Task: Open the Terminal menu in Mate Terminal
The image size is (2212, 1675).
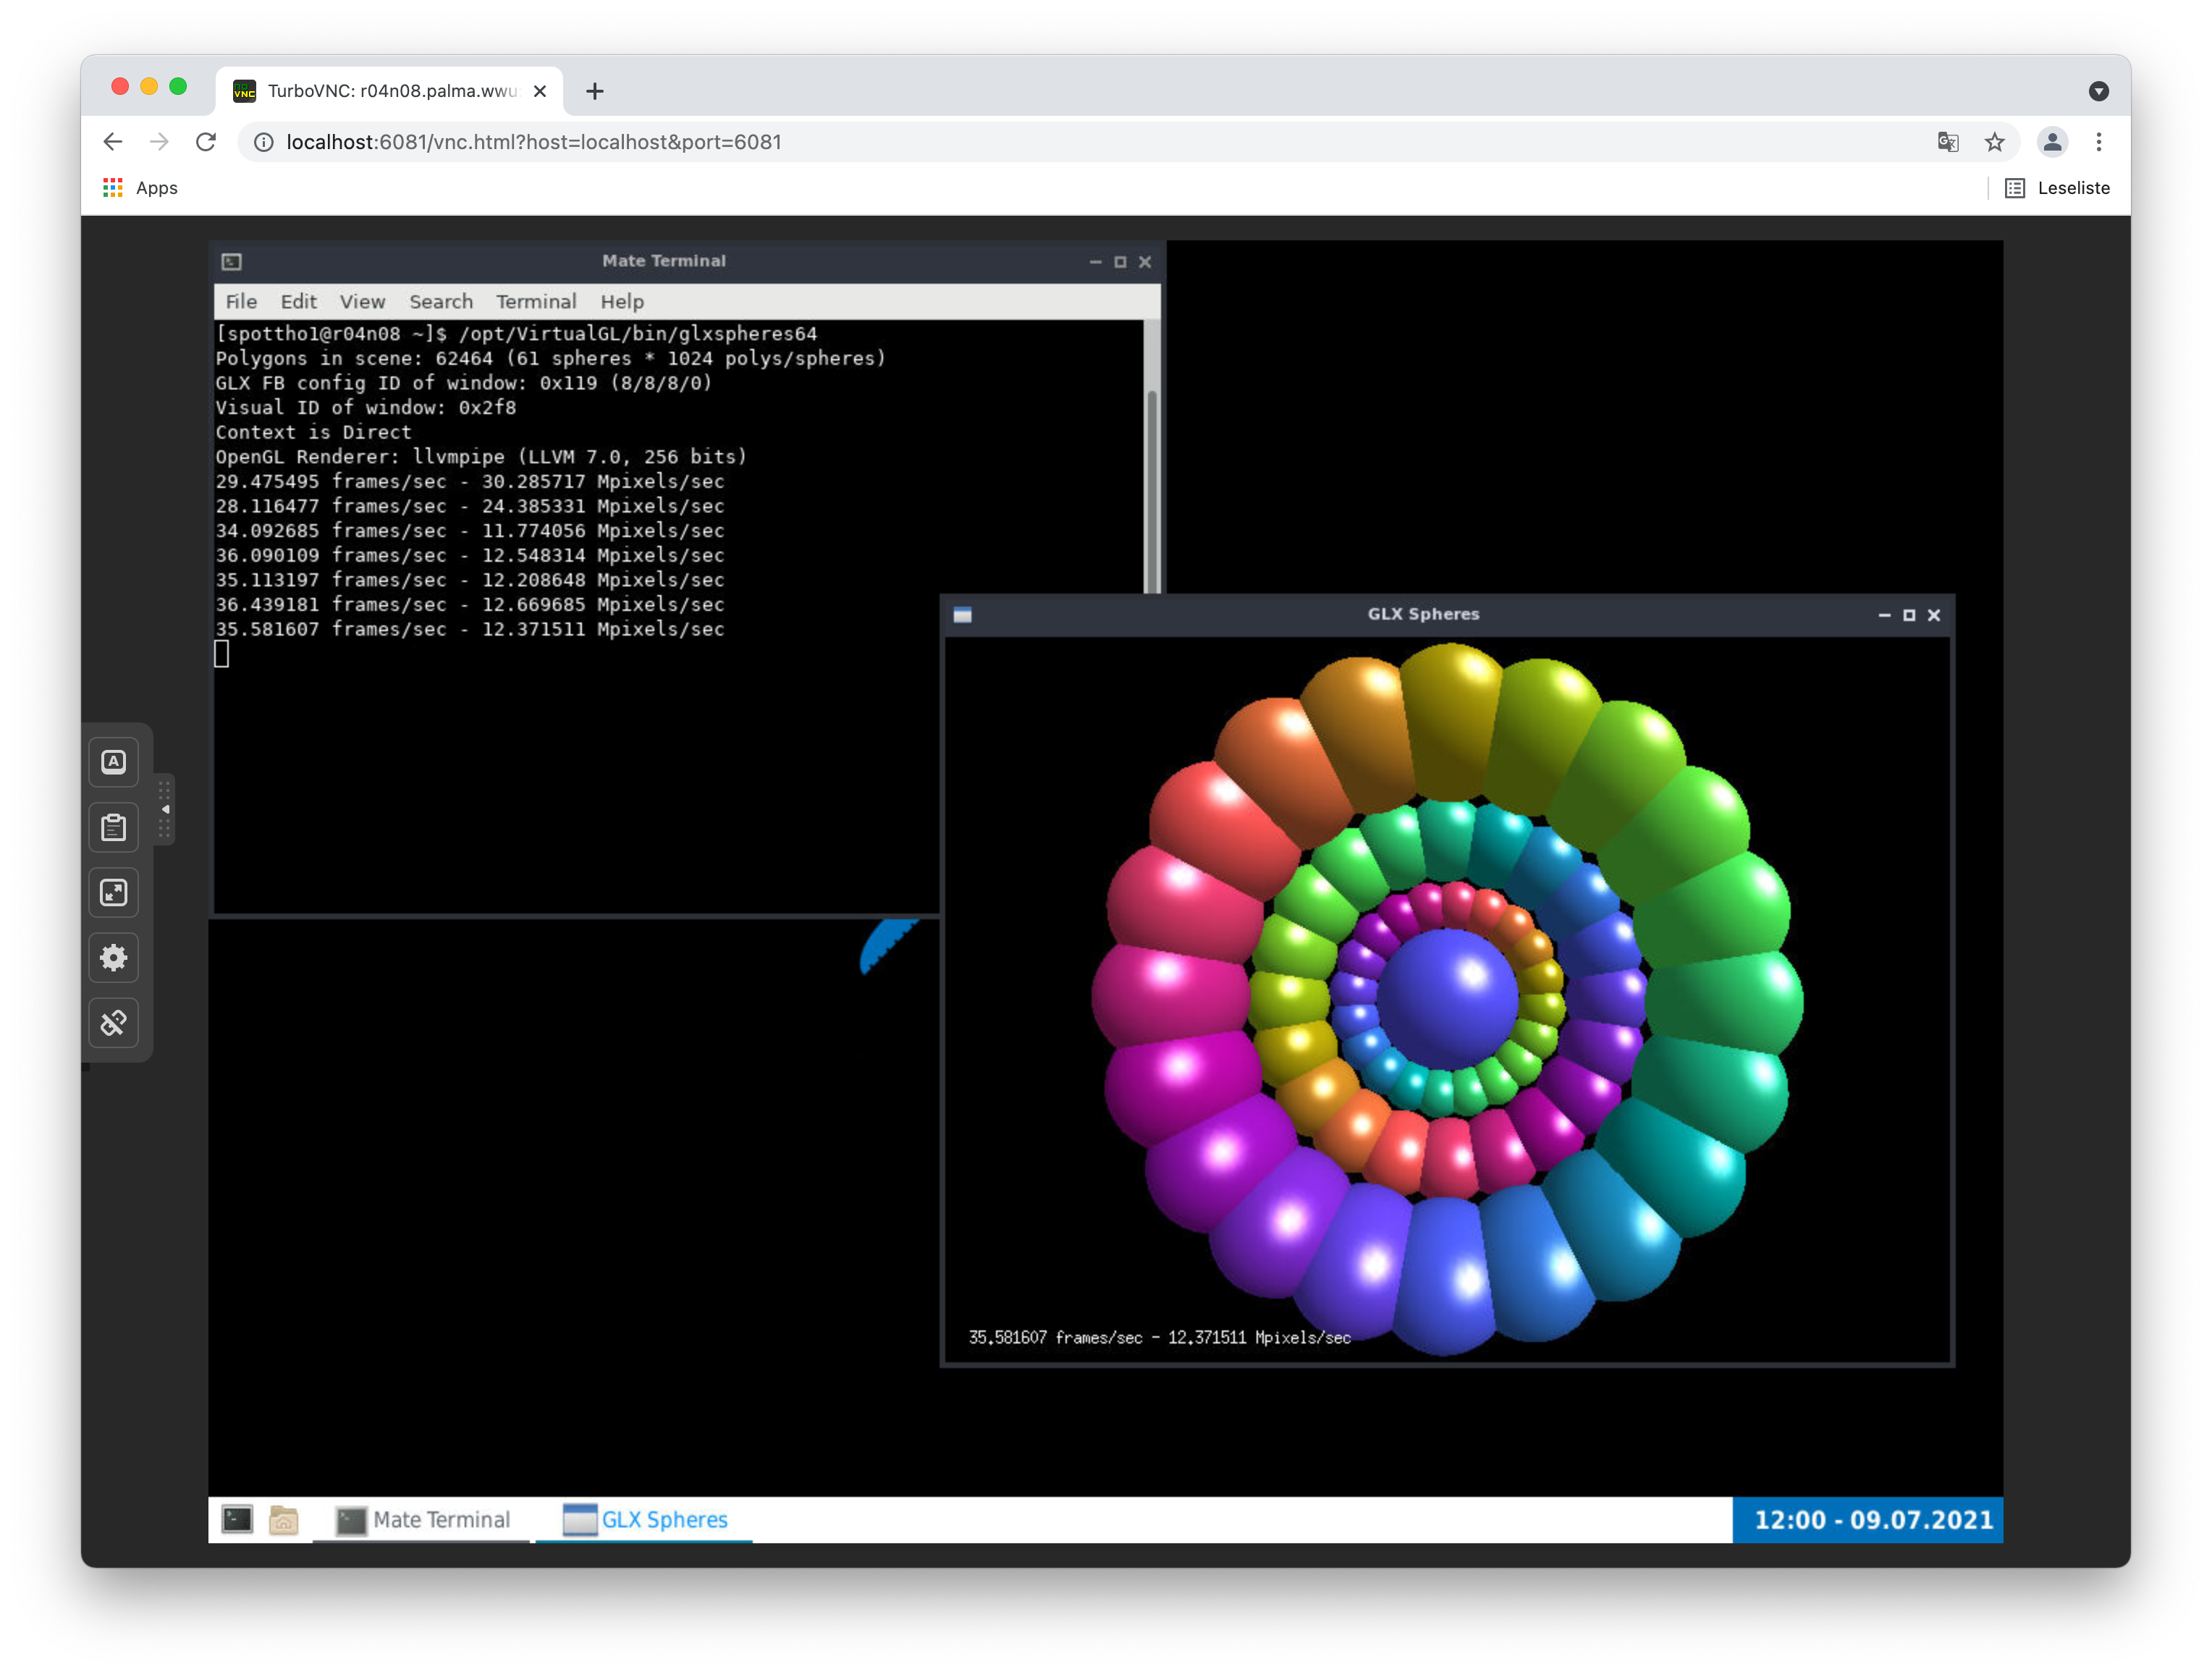Action: tap(535, 302)
